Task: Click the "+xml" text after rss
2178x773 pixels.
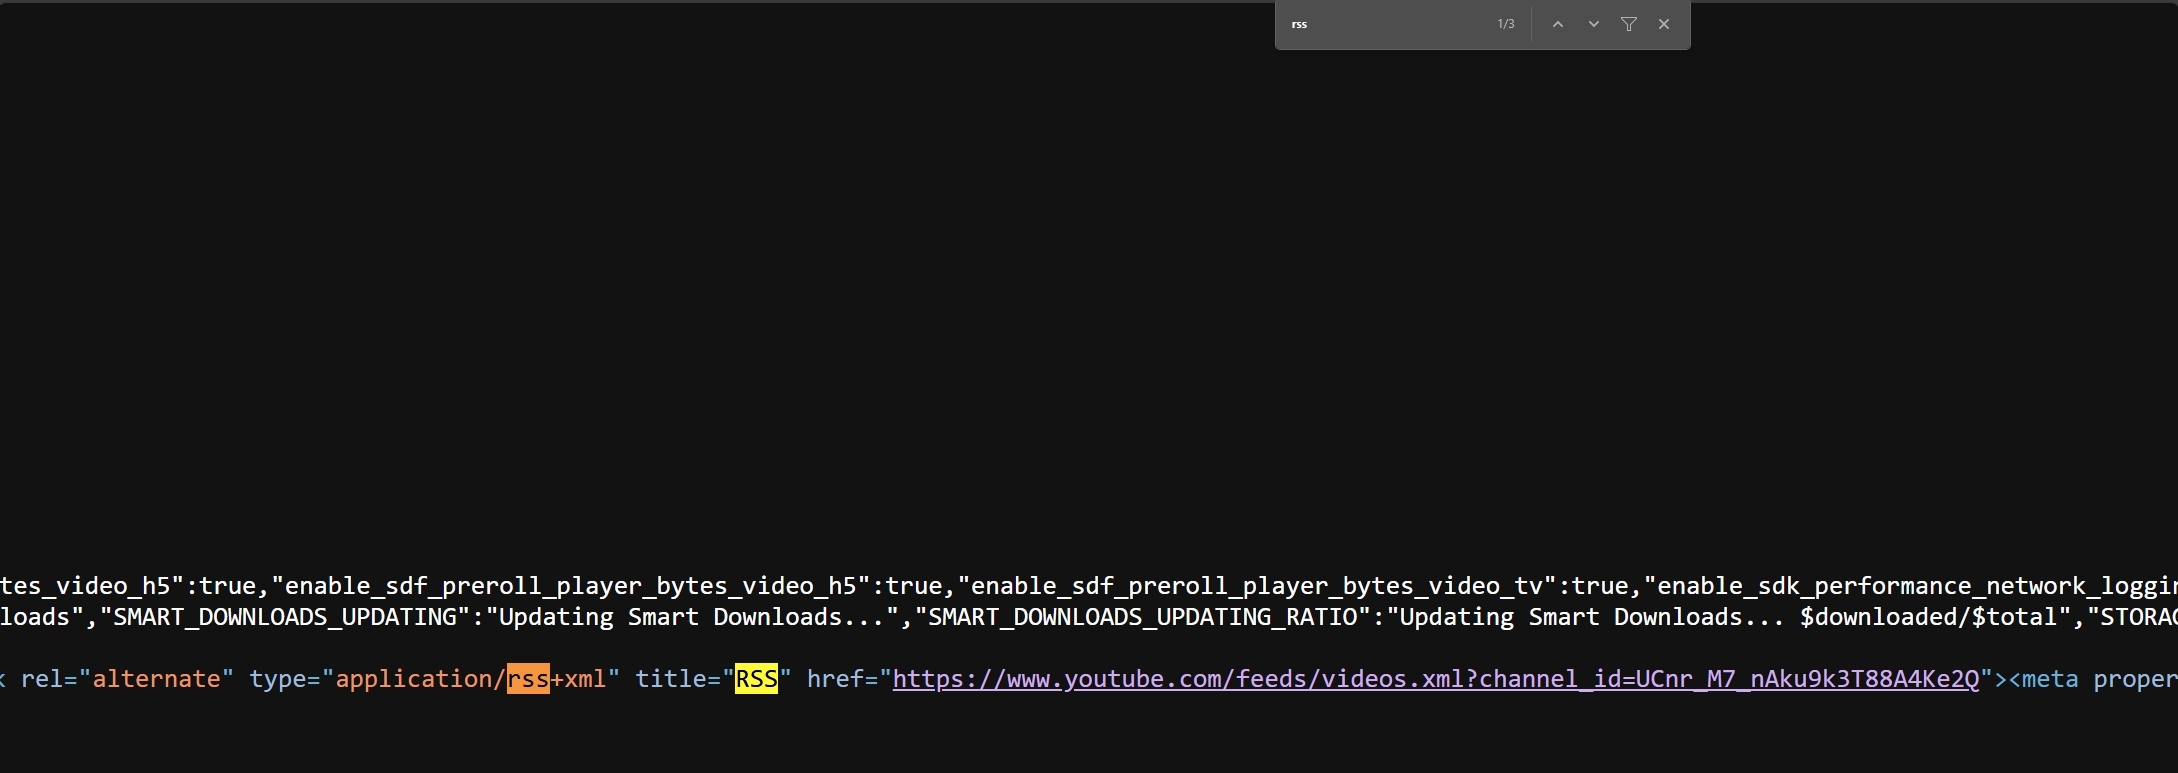Action: pyautogui.click(x=578, y=679)
